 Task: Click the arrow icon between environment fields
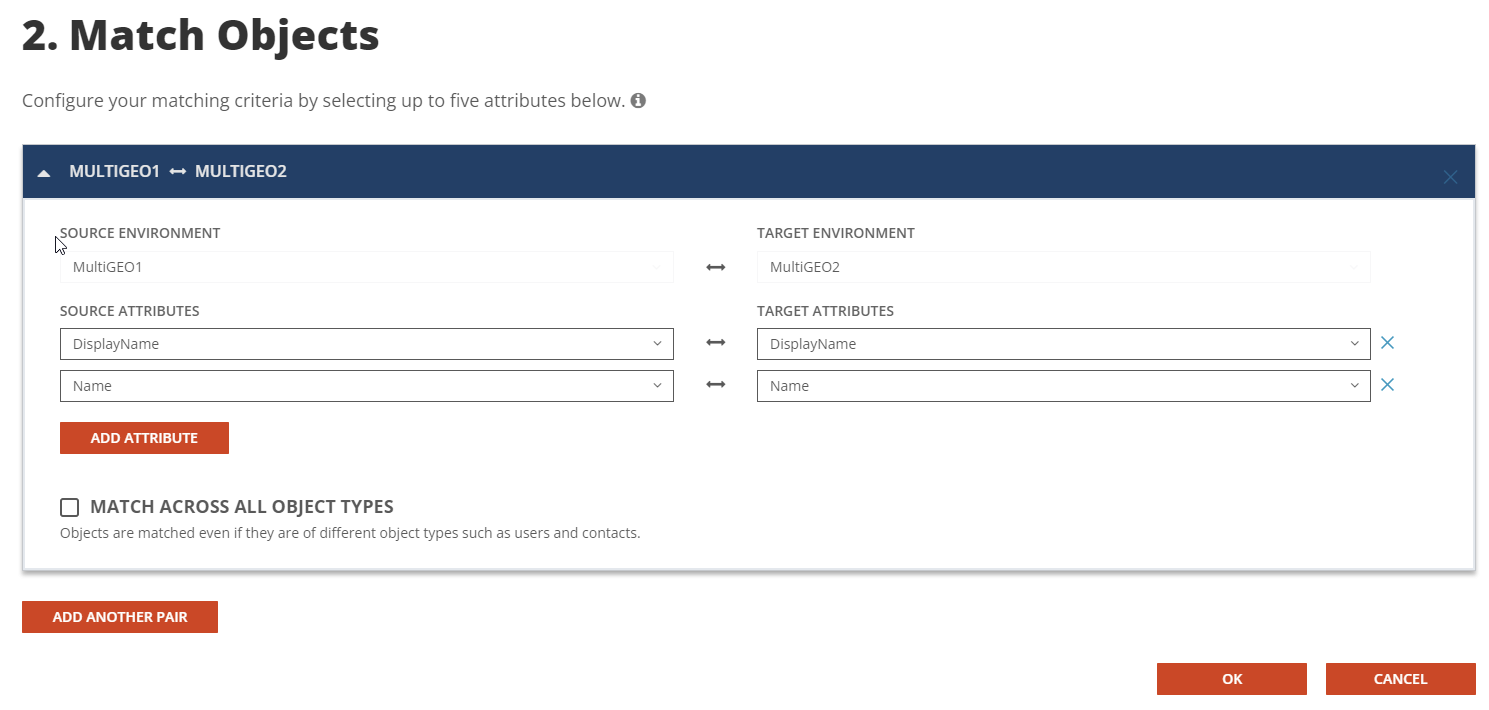coord(715,268)
